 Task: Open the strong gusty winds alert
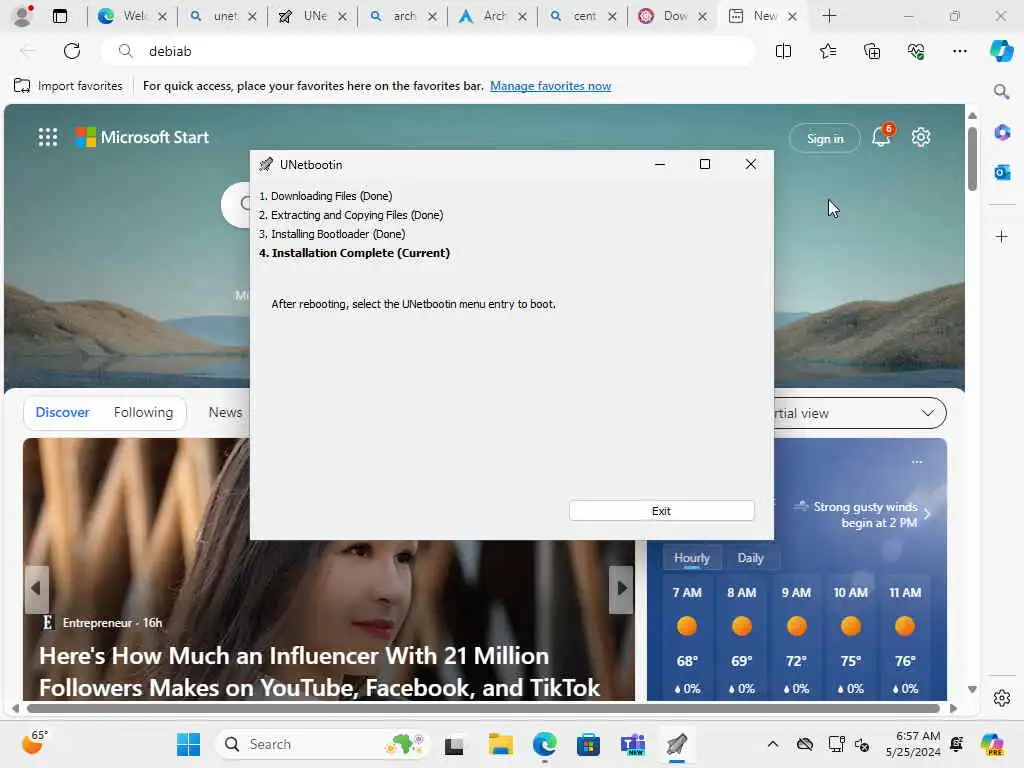point(862,515)
